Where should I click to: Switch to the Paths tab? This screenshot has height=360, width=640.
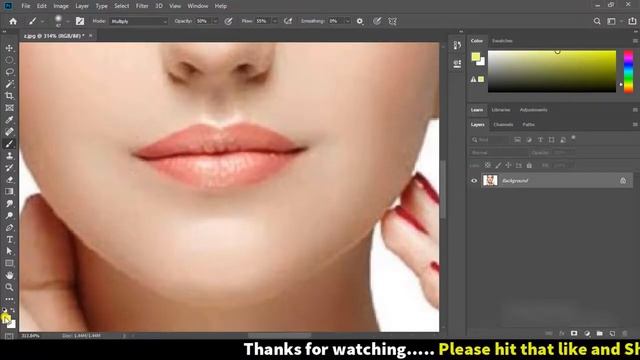pos(529,124)
